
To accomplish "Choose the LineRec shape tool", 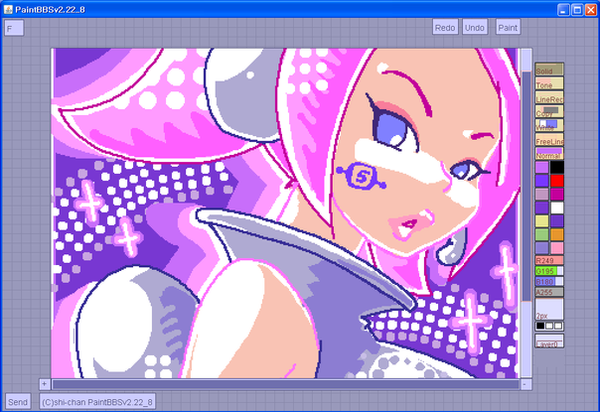I will tap(549, 97).
